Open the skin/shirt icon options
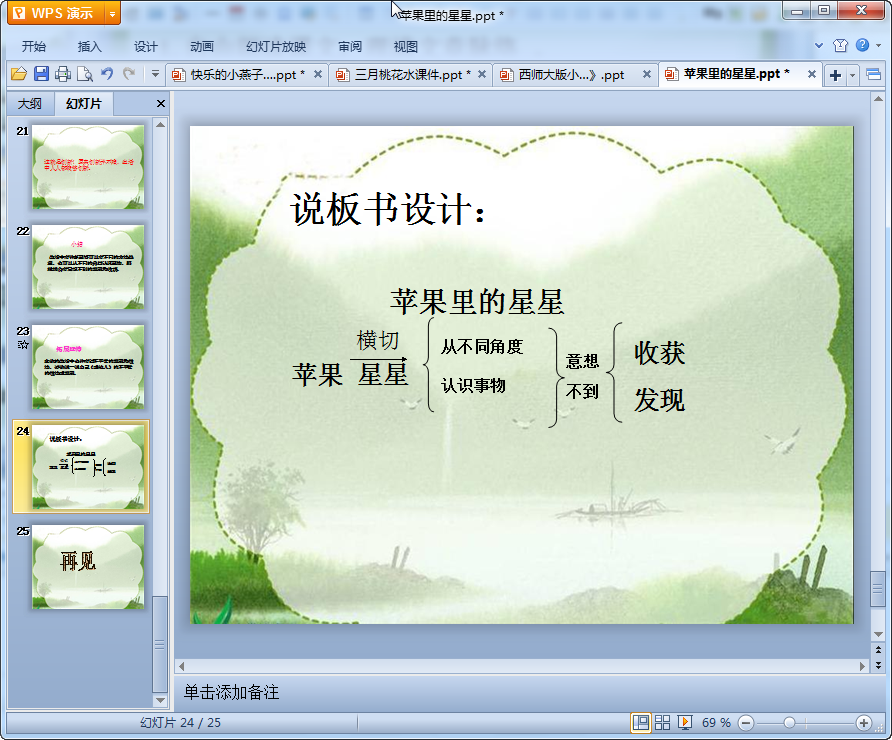 pyautogui.click(x=840, y=46)
